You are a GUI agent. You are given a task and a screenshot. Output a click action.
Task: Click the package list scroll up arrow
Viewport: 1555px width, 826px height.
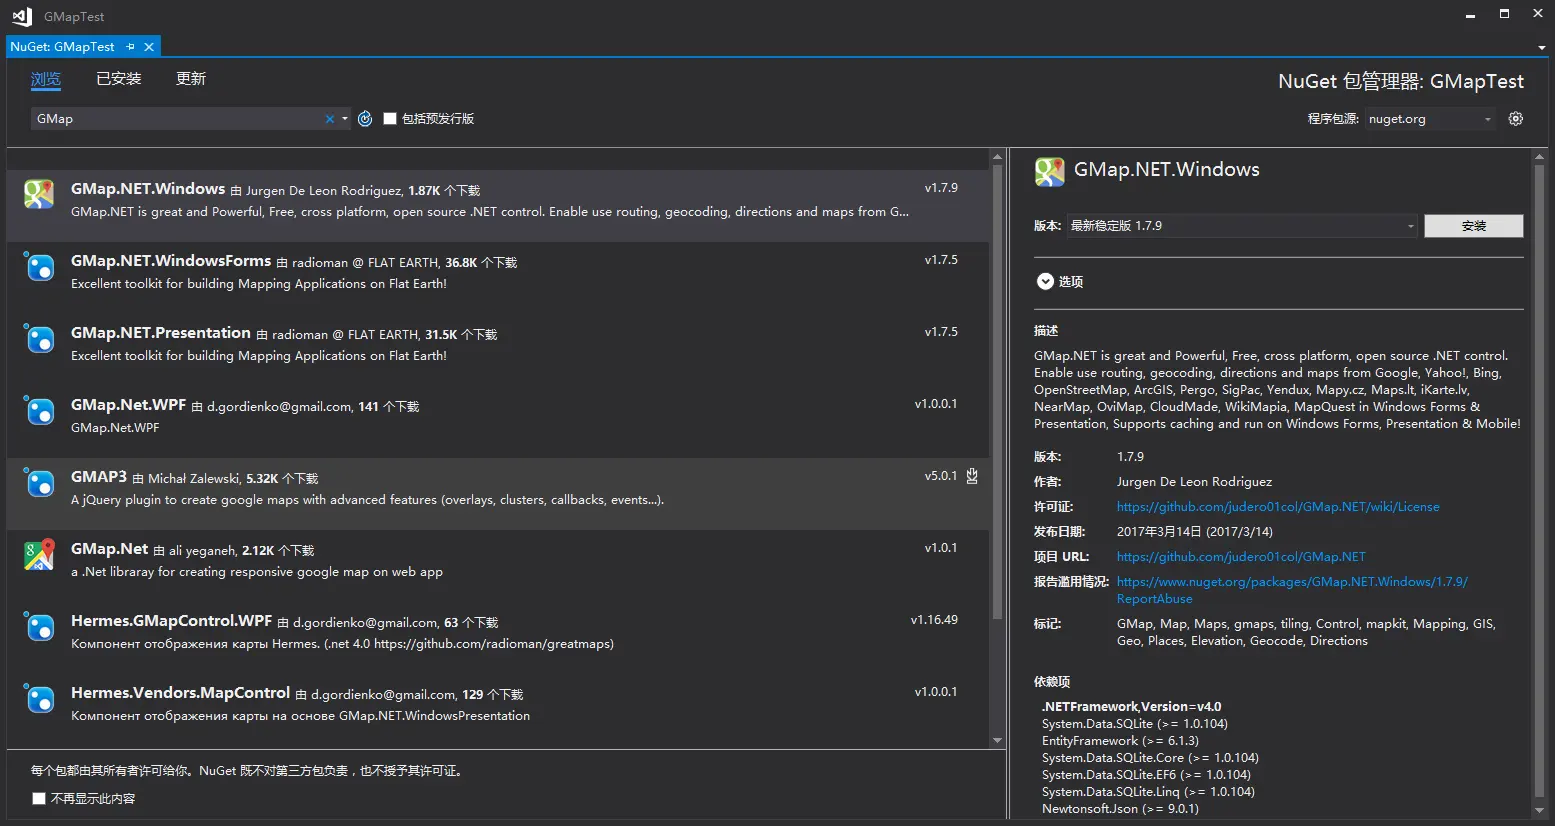(x=997, y=157)
